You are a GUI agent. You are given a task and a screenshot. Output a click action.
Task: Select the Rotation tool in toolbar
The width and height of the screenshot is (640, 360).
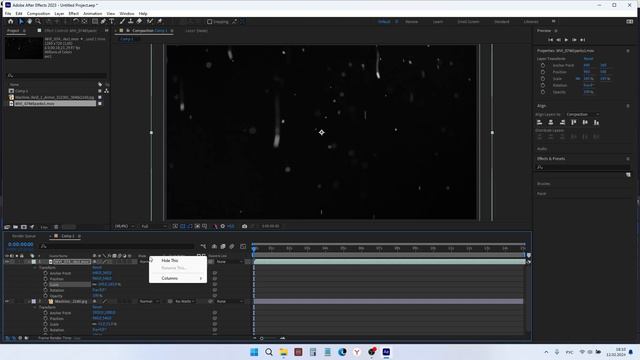coord(76,21)
